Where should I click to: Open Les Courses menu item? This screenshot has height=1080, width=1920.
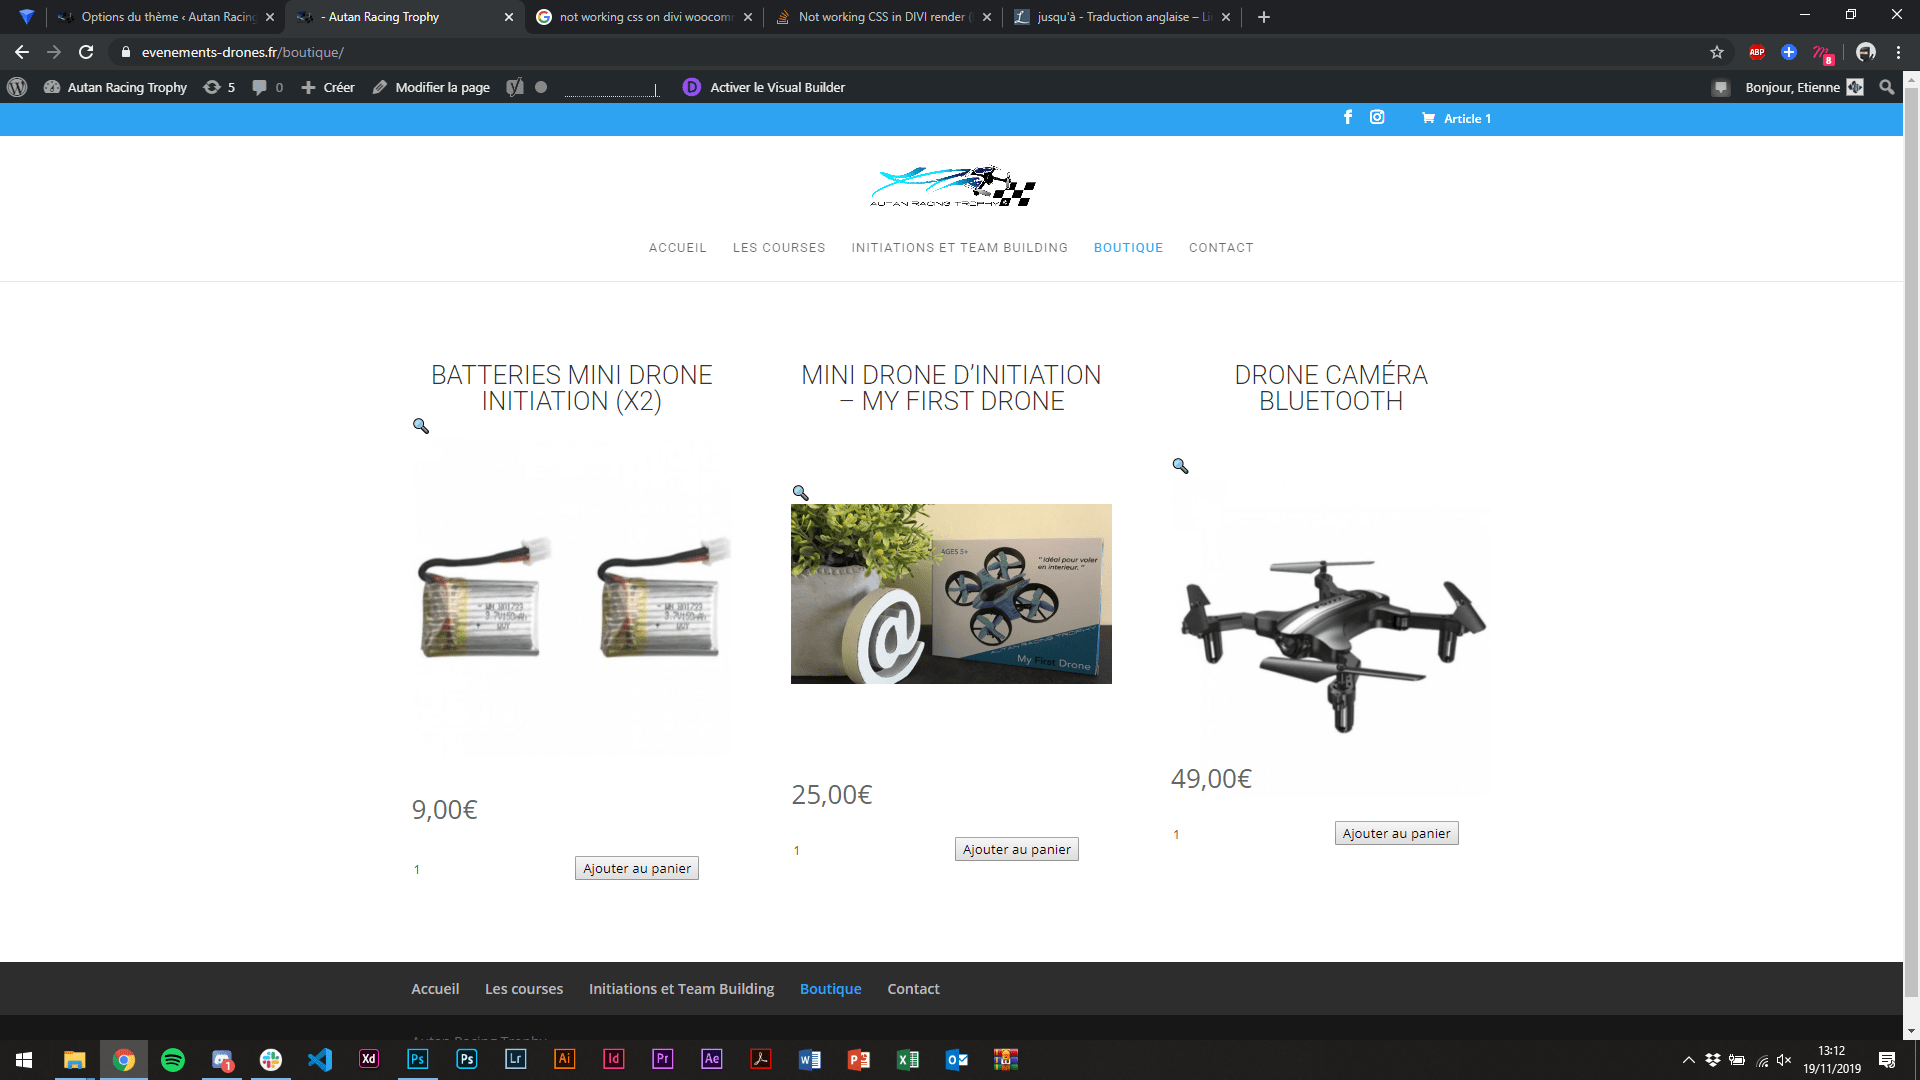[778, 248]
